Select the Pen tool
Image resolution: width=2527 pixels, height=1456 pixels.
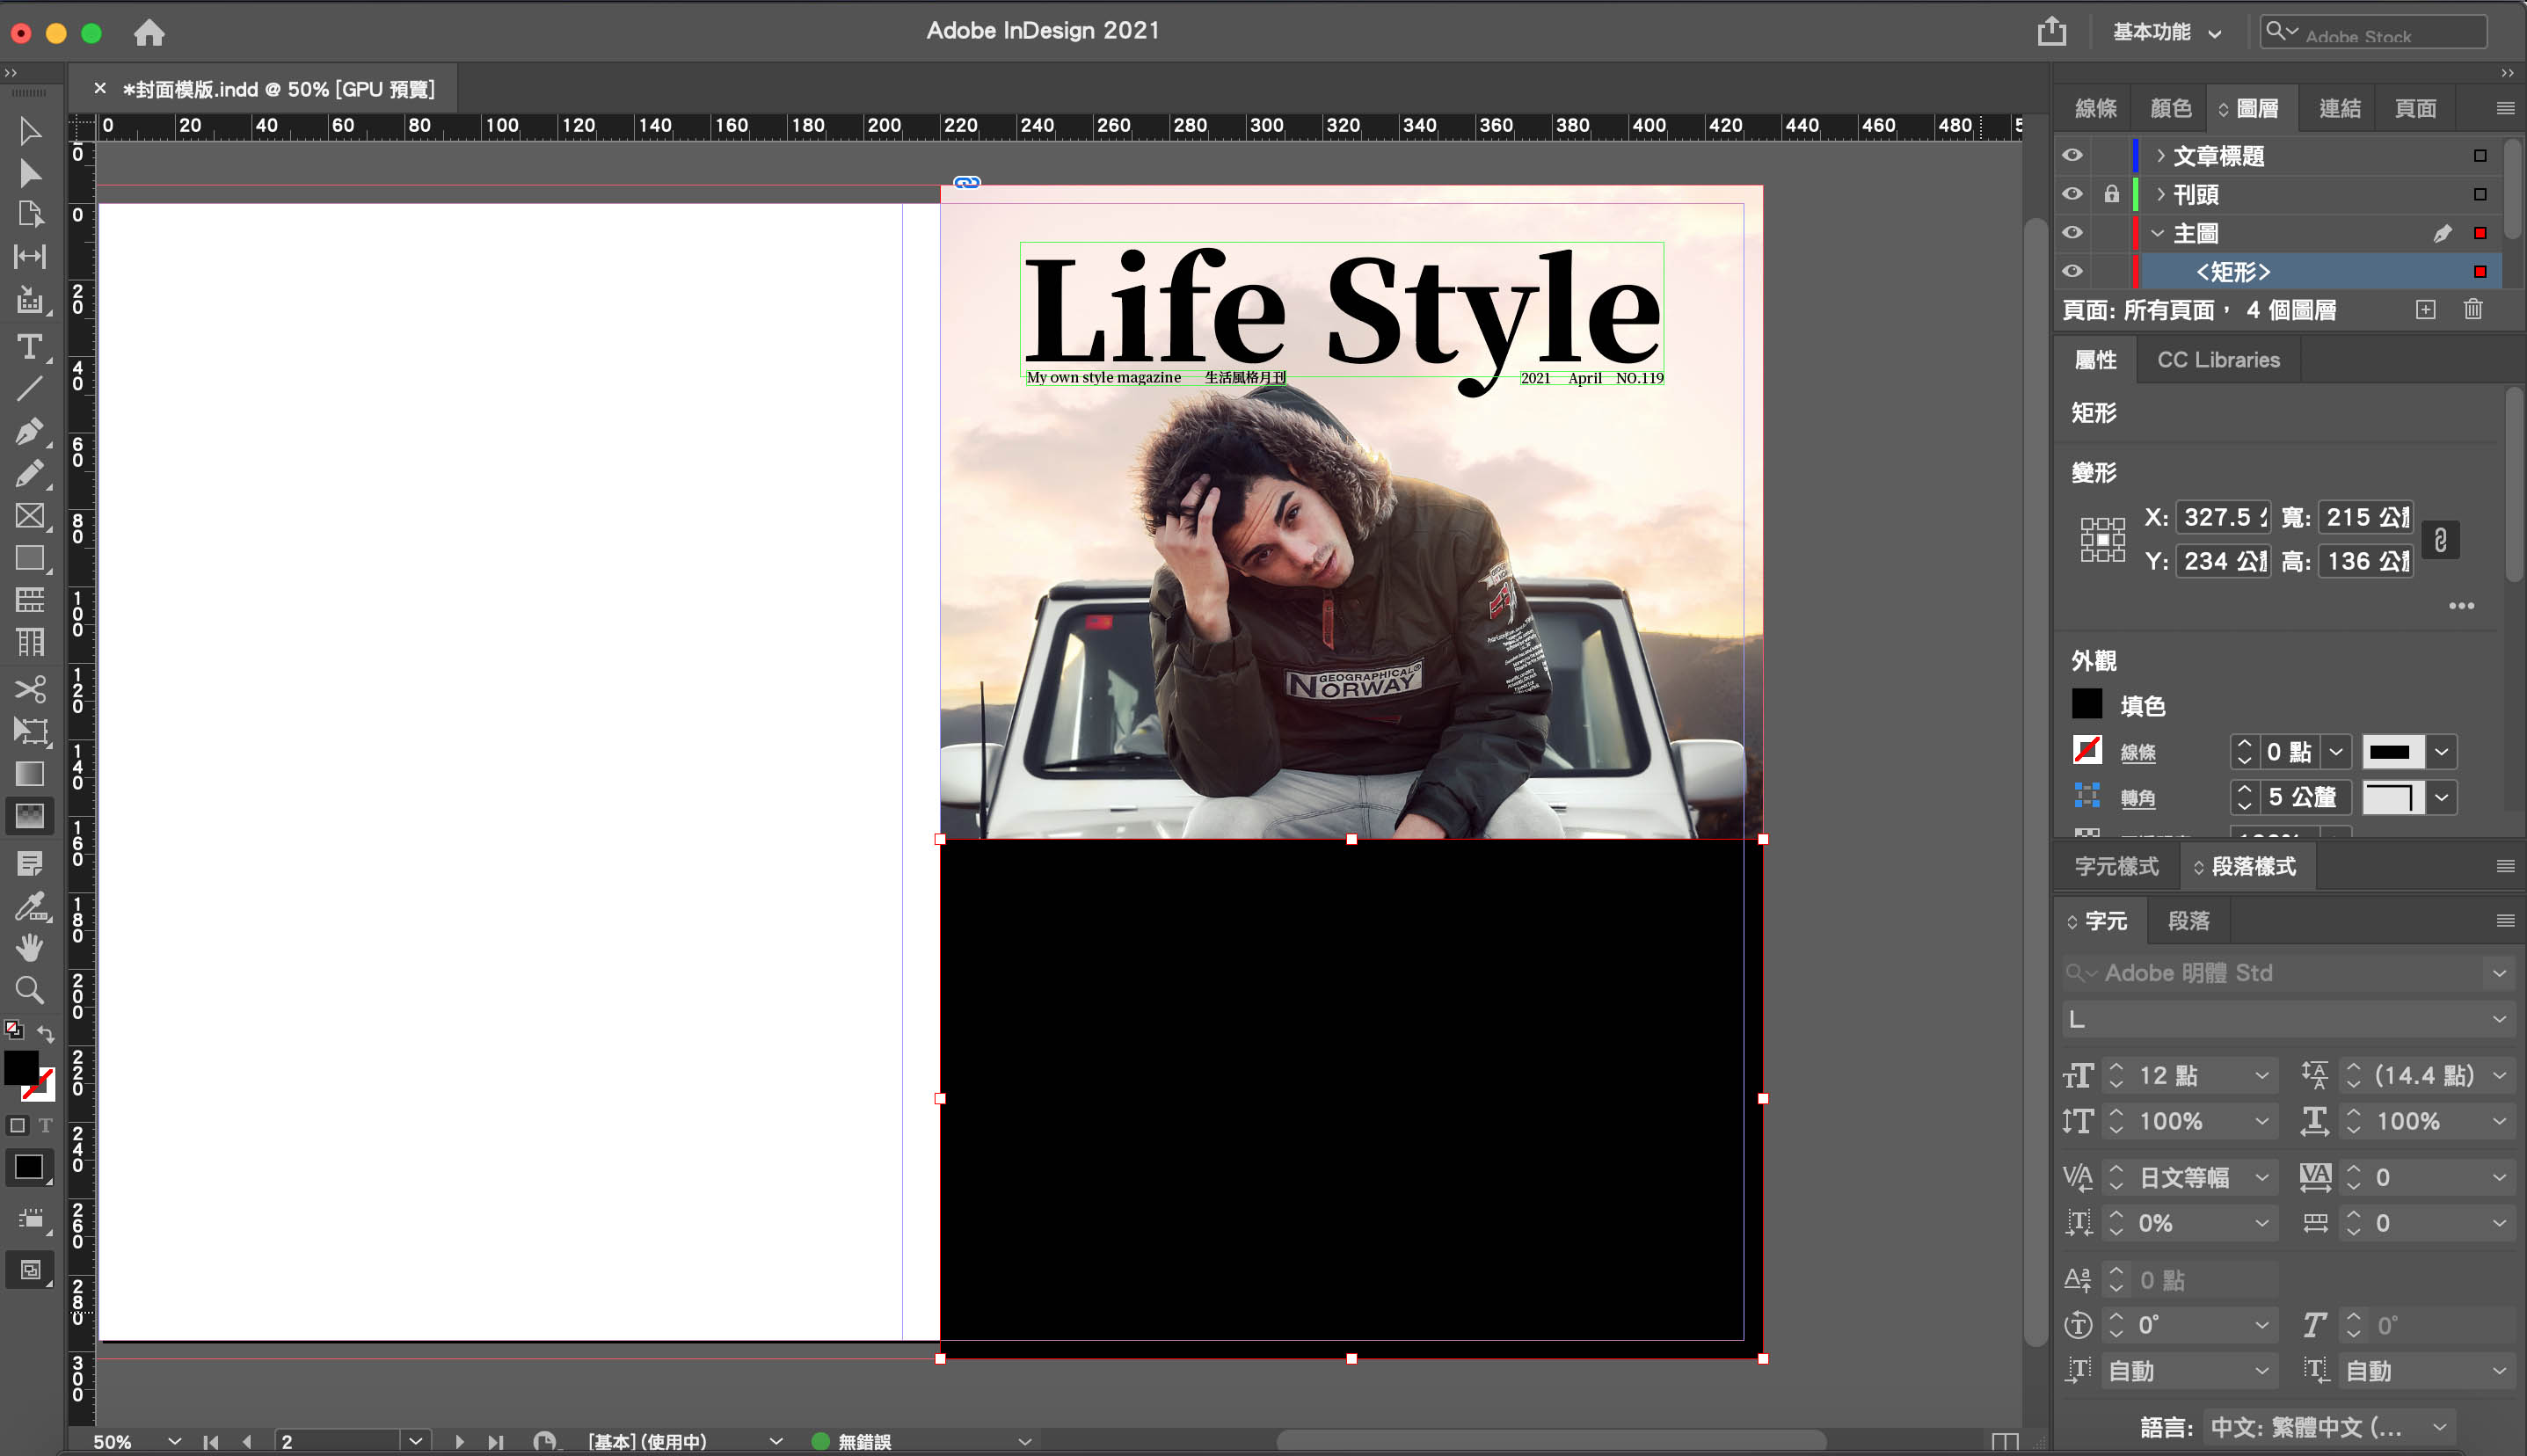click(x=30, y=431)
